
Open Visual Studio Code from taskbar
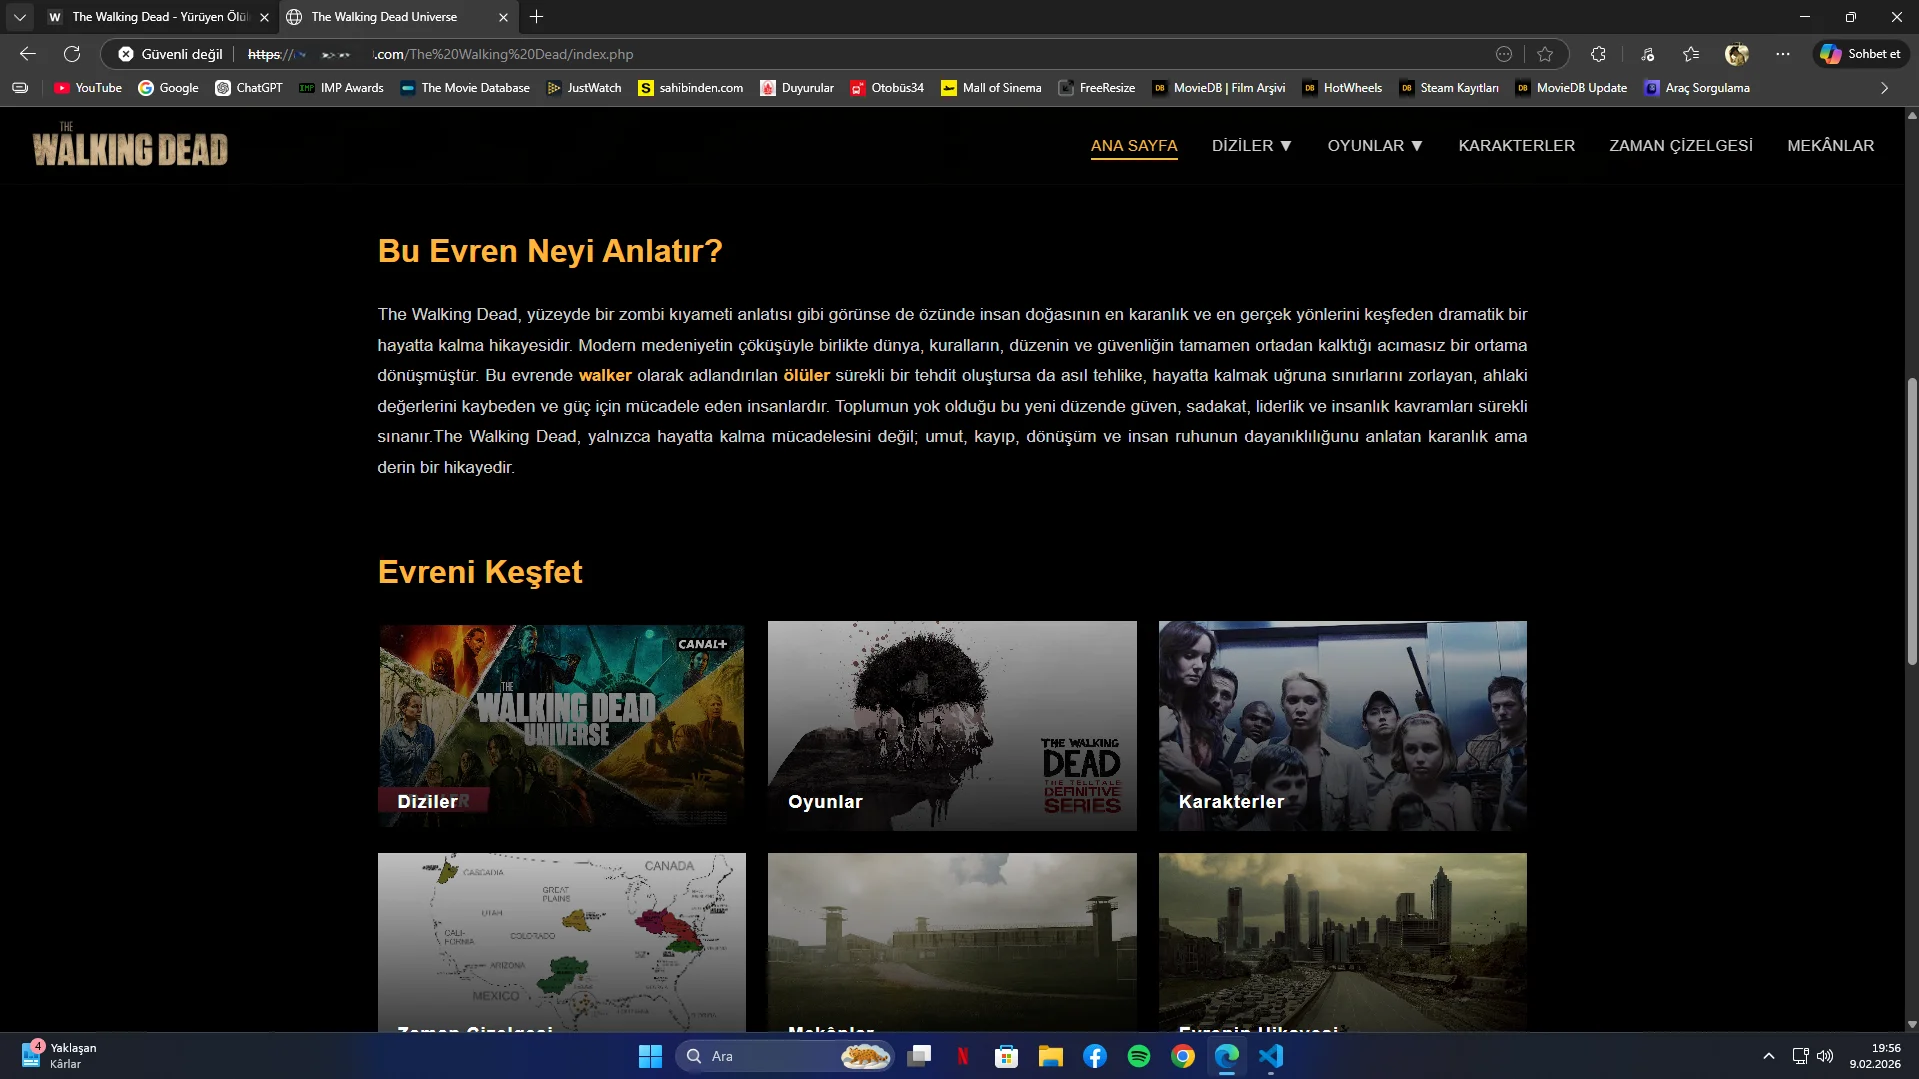click(x=1271, y=1056)
